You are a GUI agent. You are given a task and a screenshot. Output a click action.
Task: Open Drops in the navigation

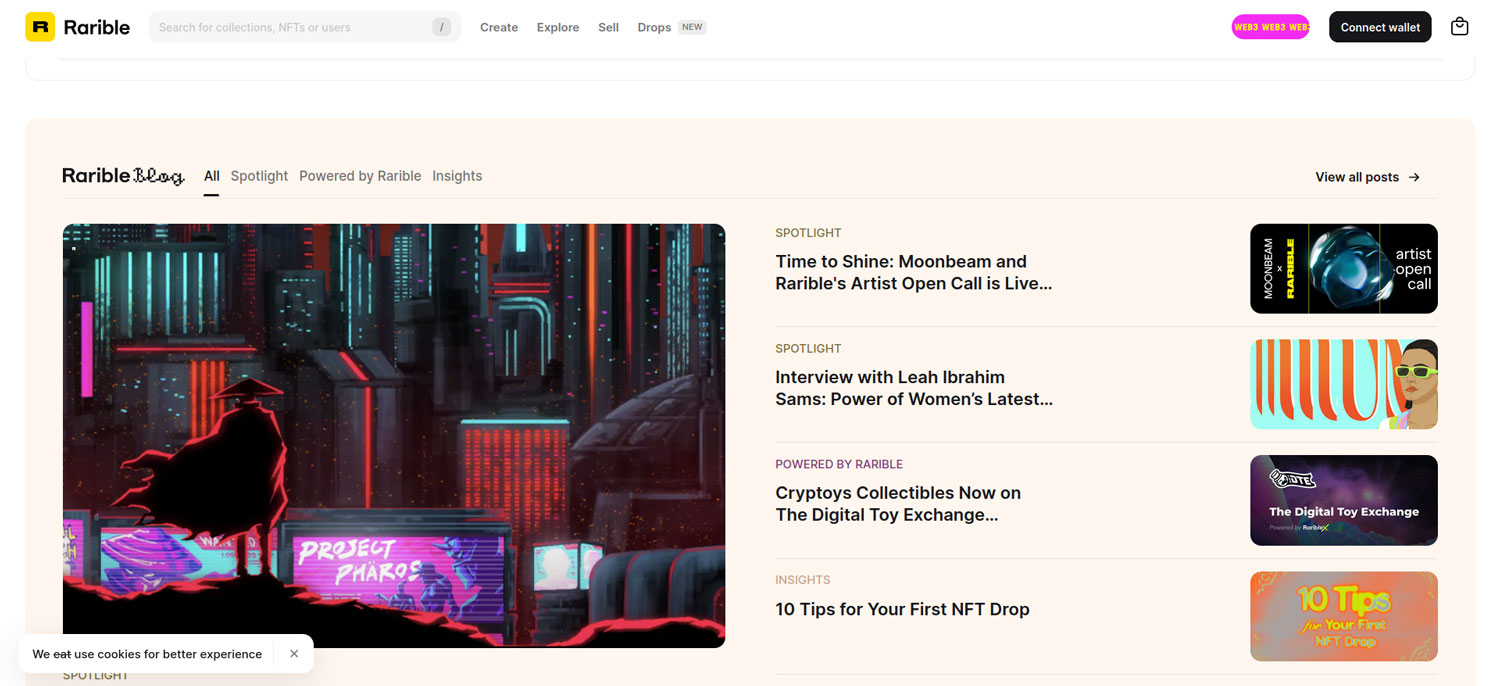click(x=654, y=27)
